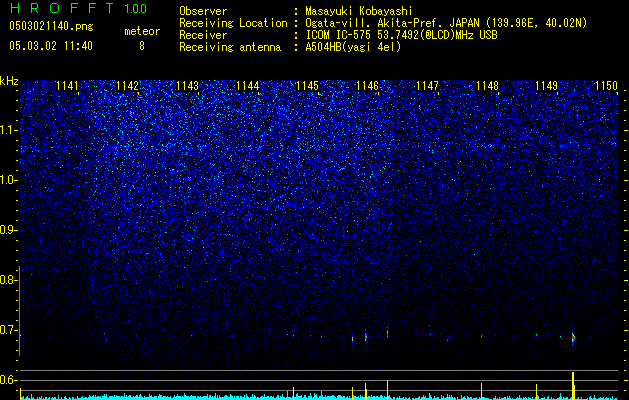
Task: Click the 1149 time axis label
Action: (x=547, y=86)
